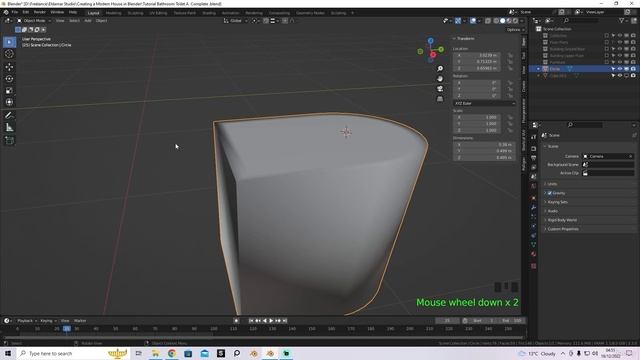Select the Select Box tool
Viewport: 640px width, 360px height.
pyautogui.click(x=9, y=42)
